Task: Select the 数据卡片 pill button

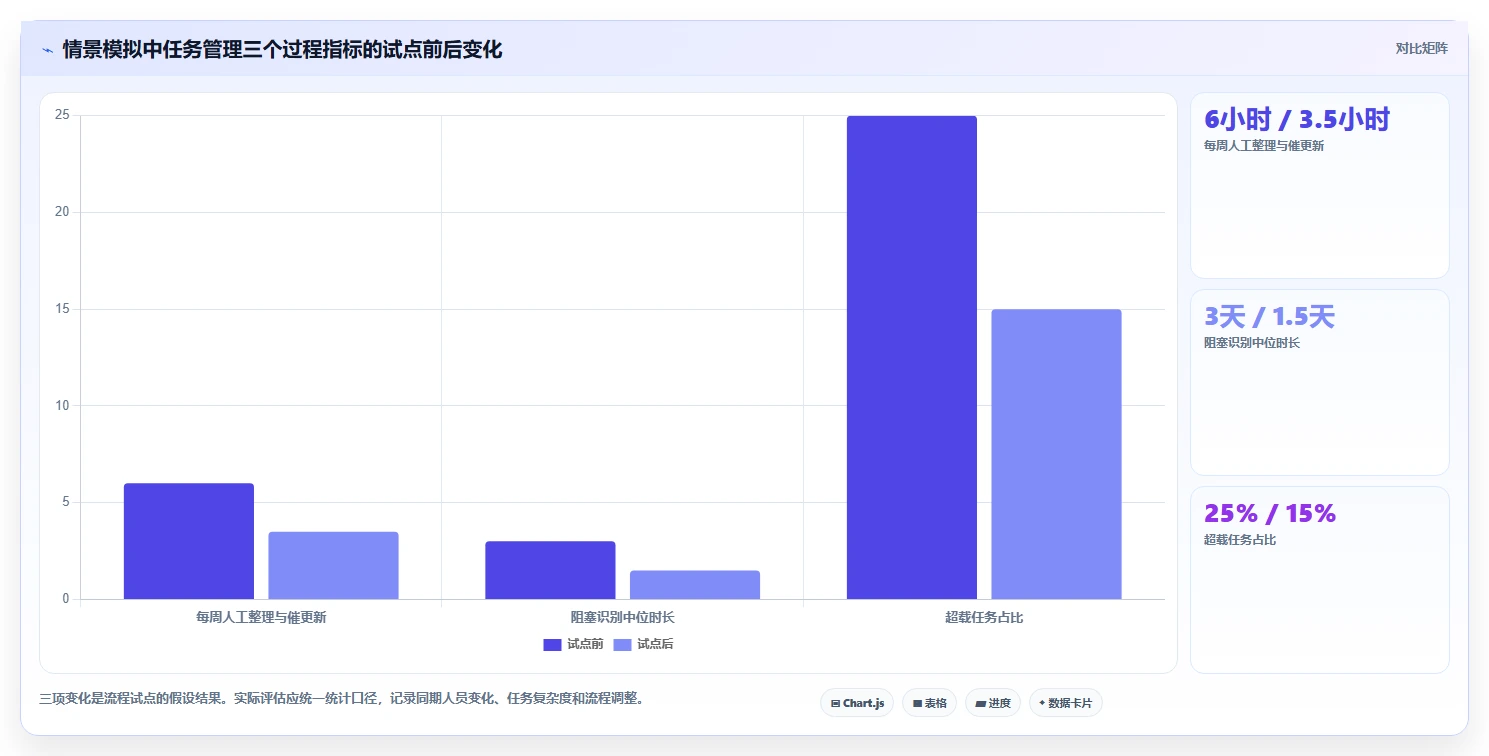Action: tap(1066, 703)
